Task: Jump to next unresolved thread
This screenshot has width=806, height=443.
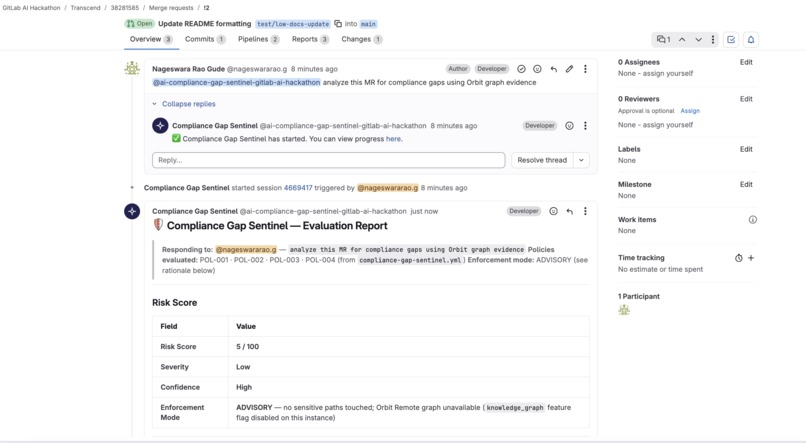Action: tap(698, 40)
